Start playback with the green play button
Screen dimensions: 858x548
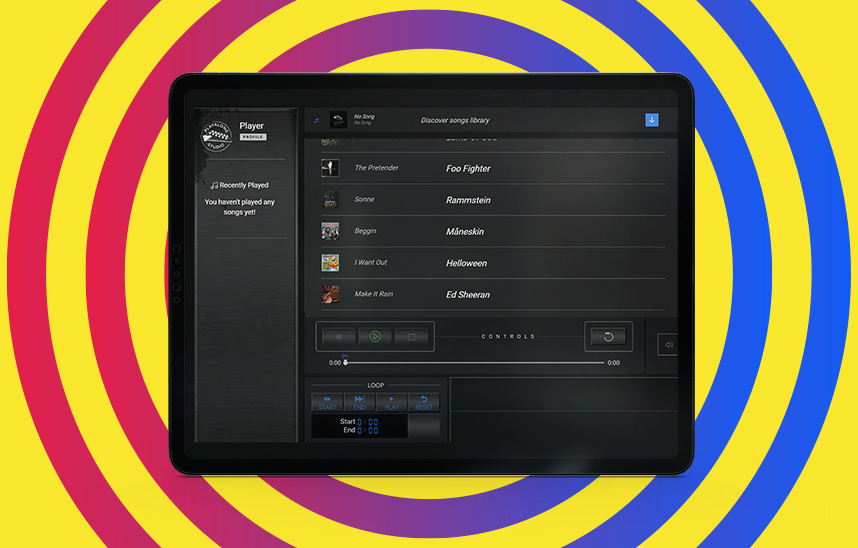point(375,337)
